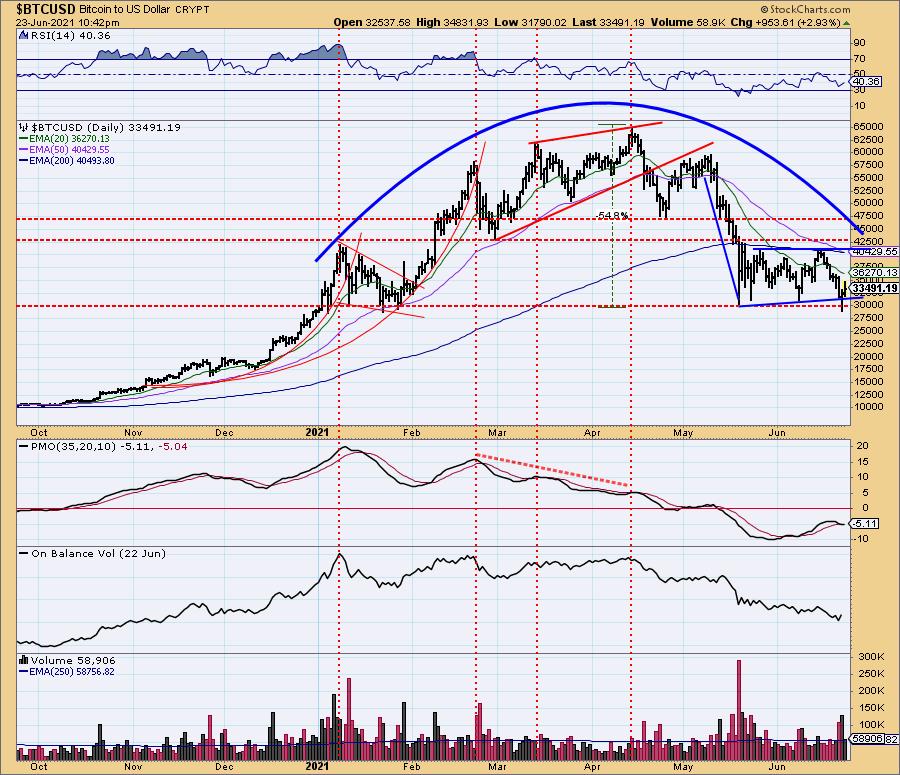Click the 30000 price axis label

click(868, 305)
